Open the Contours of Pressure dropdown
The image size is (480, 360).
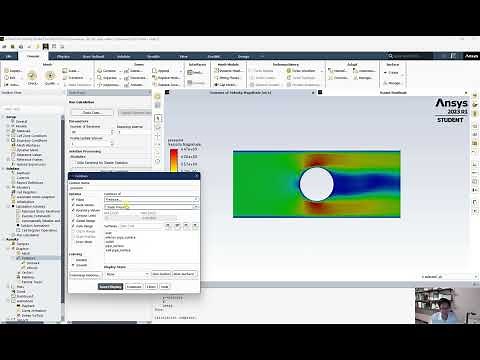tap(151, 199)
